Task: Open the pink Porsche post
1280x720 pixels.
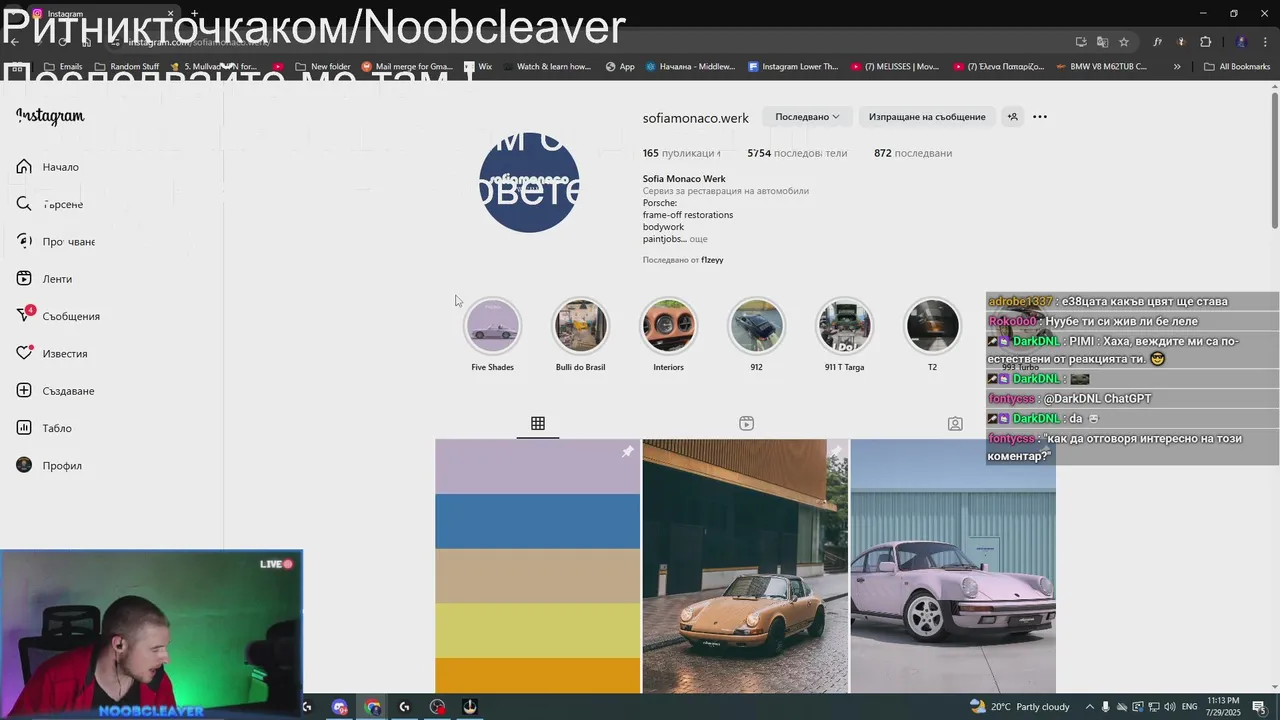Action: click(x=953, y=566)
